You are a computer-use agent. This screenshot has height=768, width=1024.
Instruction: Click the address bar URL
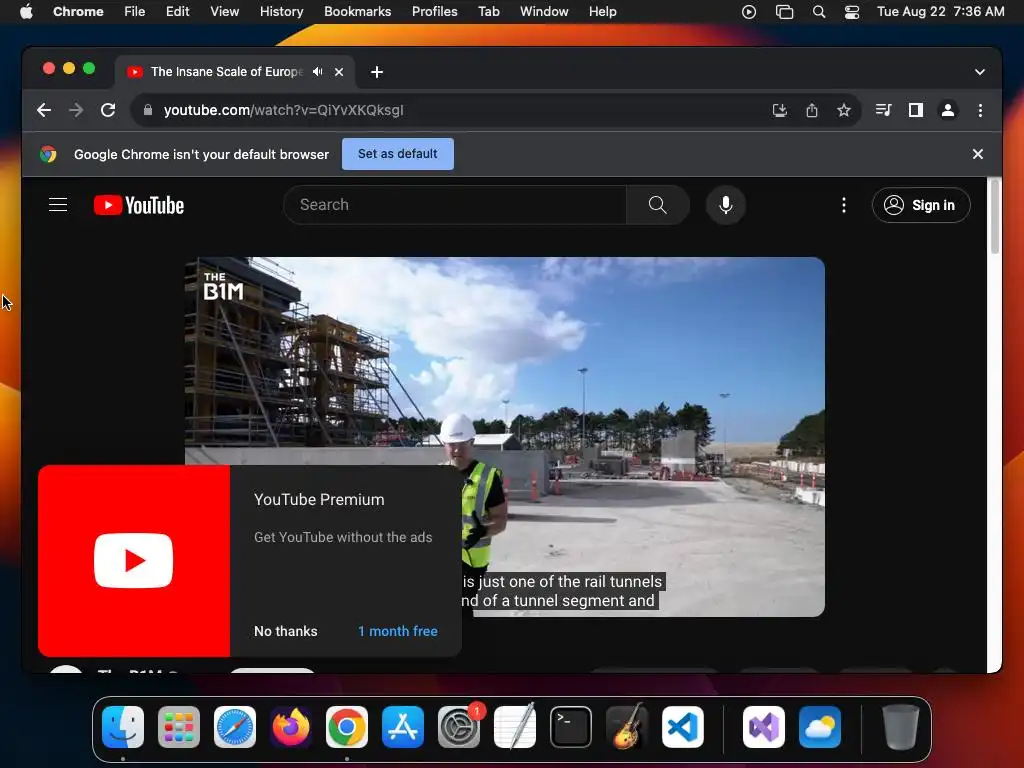point(283,110)
